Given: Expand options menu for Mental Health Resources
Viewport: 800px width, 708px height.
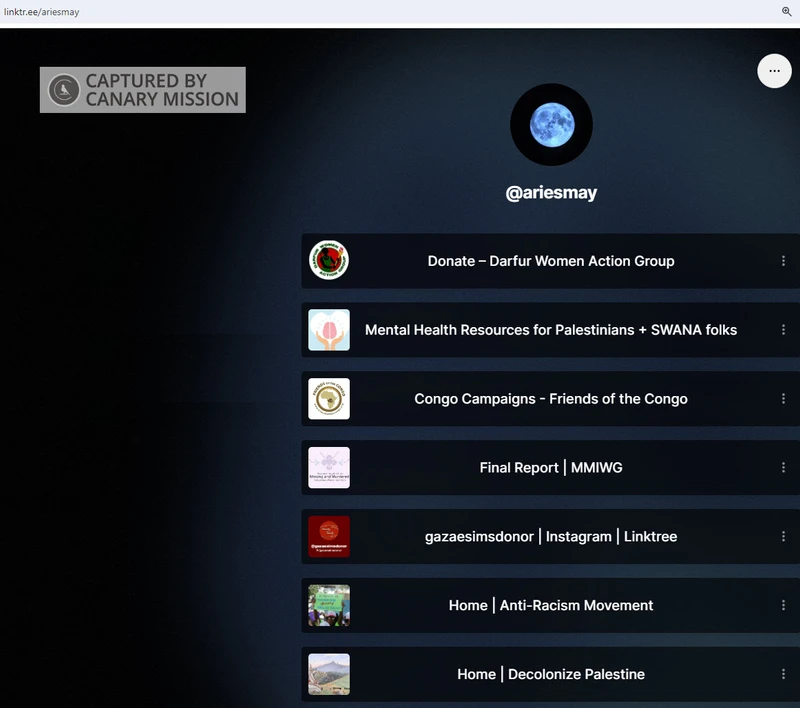Looking at the screenshot, I should (783, 330).
